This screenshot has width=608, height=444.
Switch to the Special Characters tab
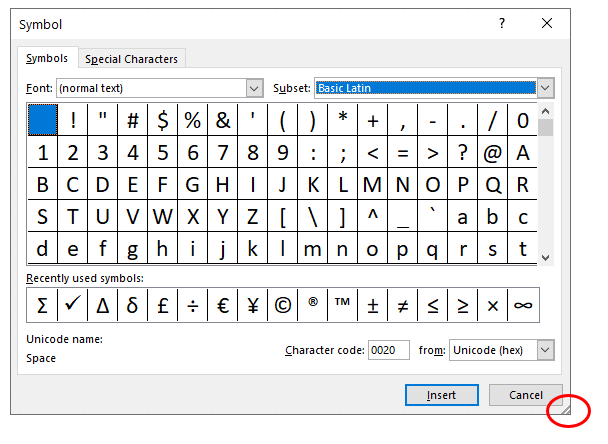pyautogui.click(x=131, y=59)
